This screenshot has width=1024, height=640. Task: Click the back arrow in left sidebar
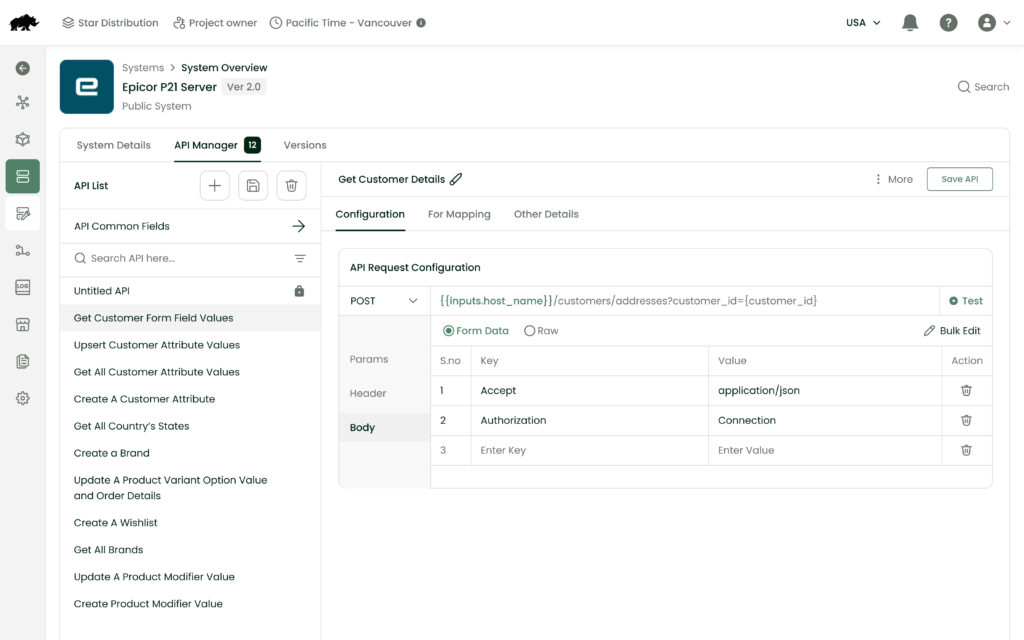22,68
